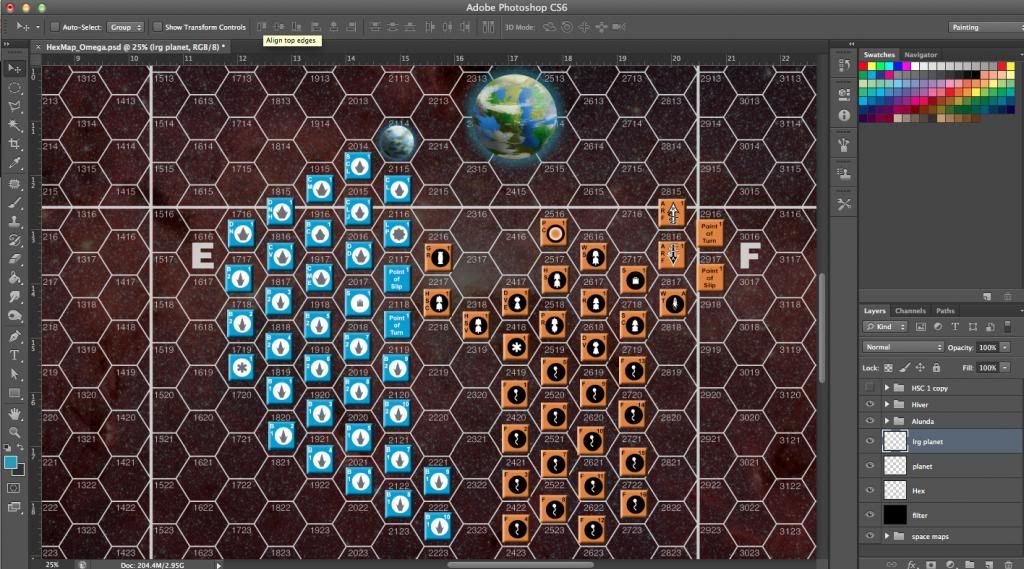The width and height of the screenshot is (1024, 569).
Task: Enable the Auto-Select checkbox
Action: tap(55, 27)
